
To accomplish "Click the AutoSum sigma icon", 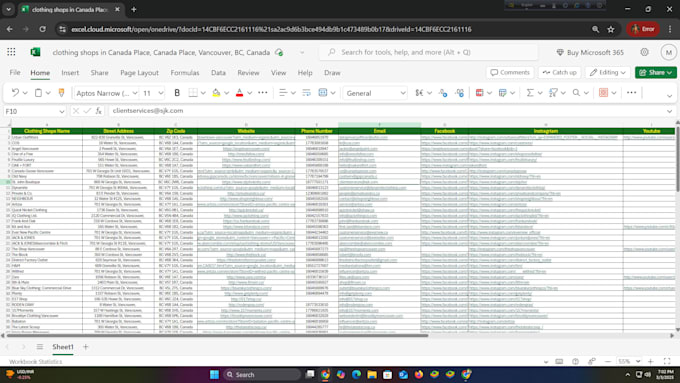I will coord(530,93).
